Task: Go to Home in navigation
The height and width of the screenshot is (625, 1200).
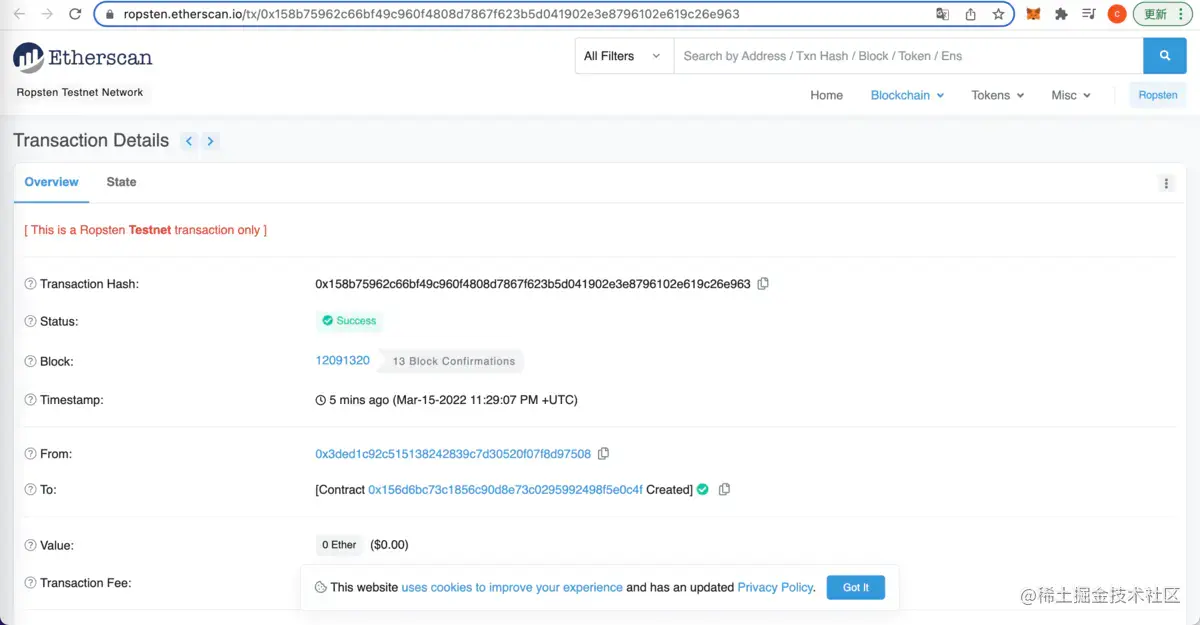Action: [826, 95]
